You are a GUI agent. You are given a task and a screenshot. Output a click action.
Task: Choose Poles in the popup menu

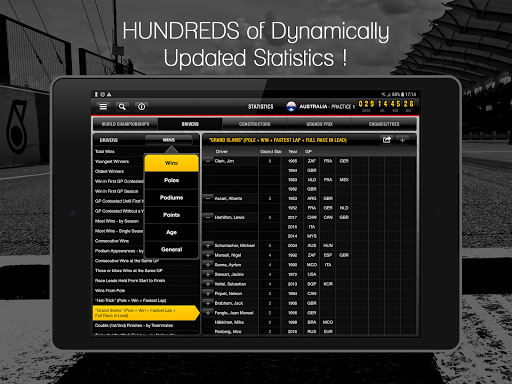pyautogui.click(x=171, y=180)
